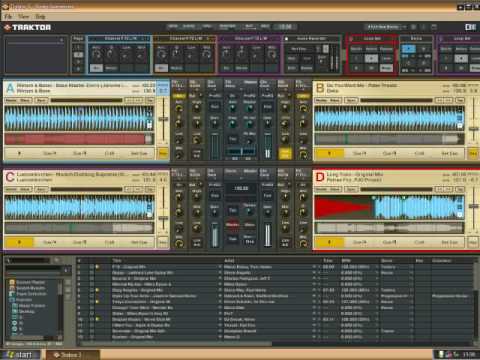This screenshot has width=480, height=360.
Task: Select the Track Collection folder icon
Action: point(12,294)
